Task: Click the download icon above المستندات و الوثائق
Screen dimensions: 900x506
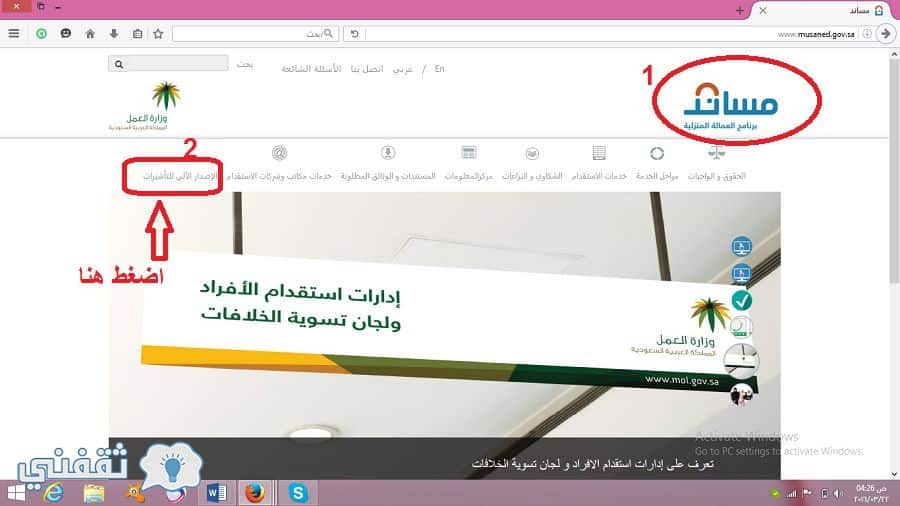Action: tap(388, 153)
